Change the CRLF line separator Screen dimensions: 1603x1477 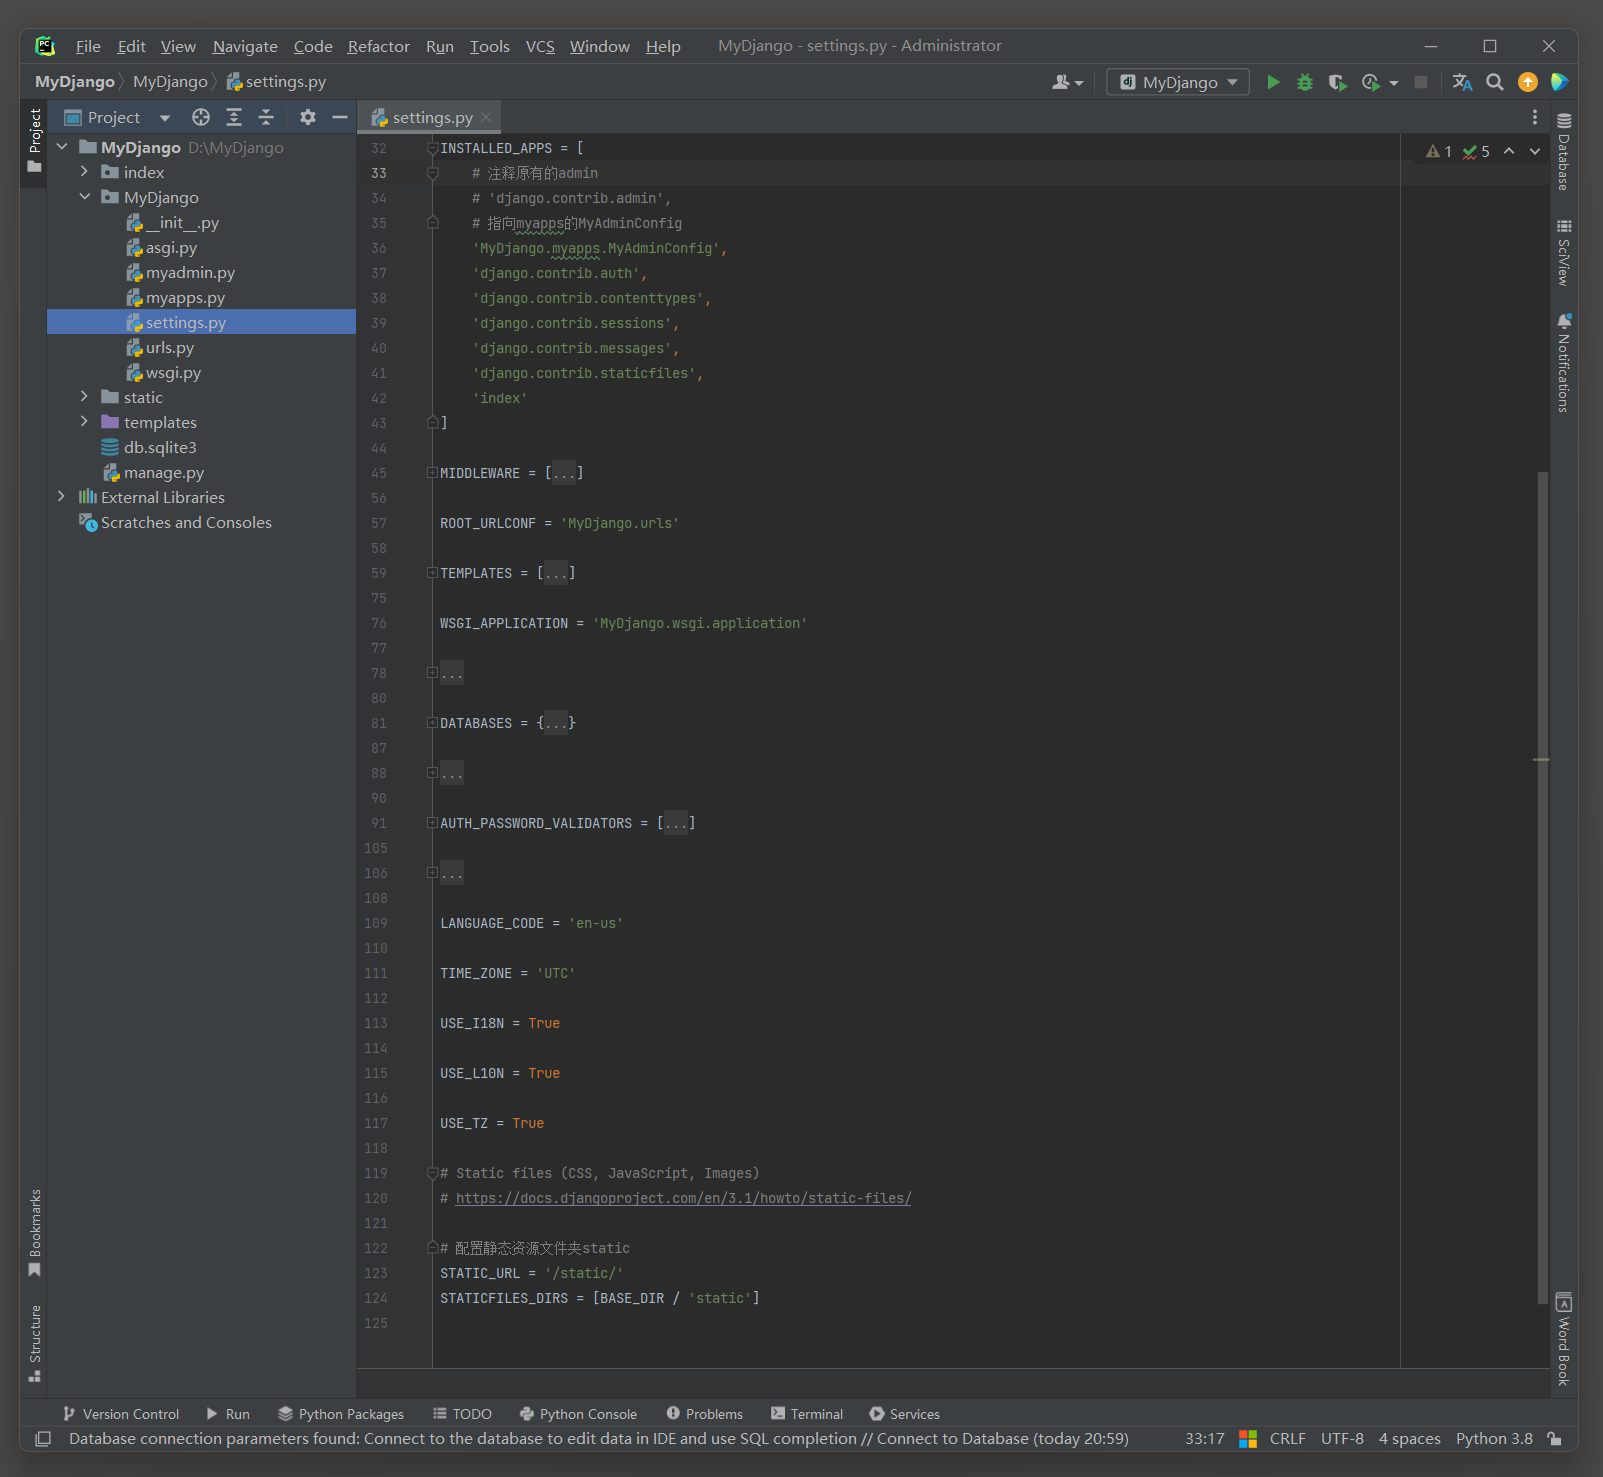point(1288,1439)
